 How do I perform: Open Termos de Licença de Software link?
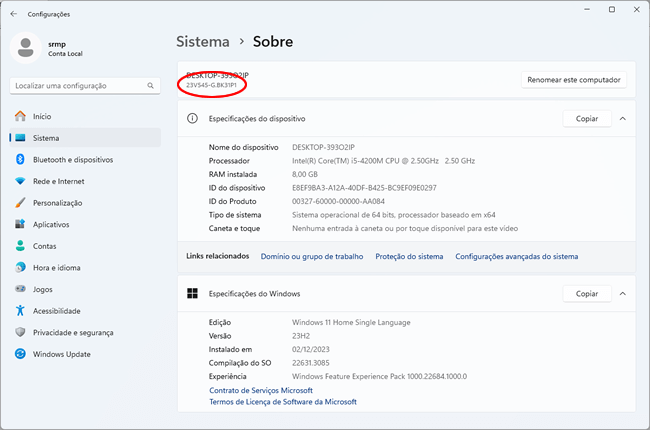click(x=283, y=402)
